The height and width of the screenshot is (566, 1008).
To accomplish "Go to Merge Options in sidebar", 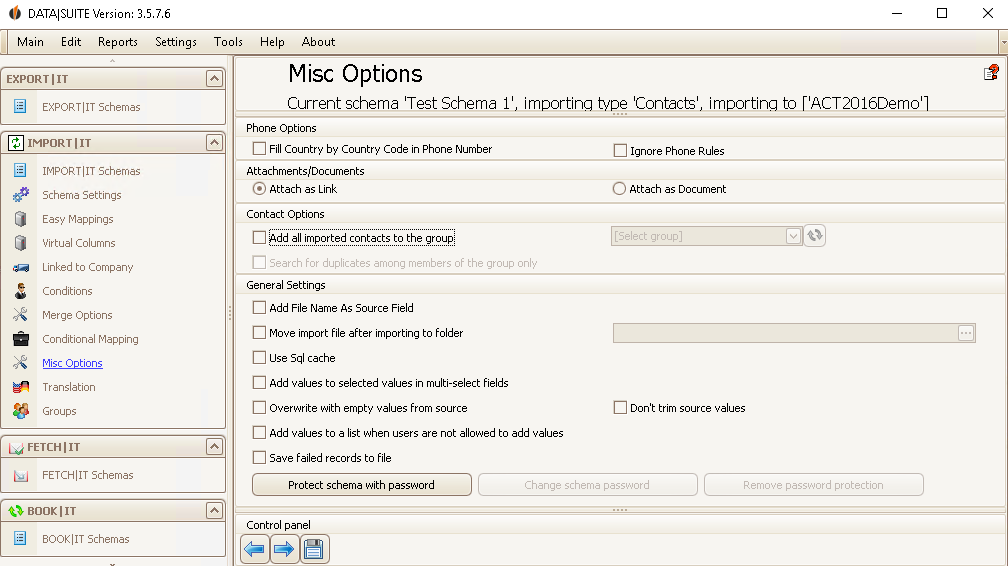I will coord(77,315).
